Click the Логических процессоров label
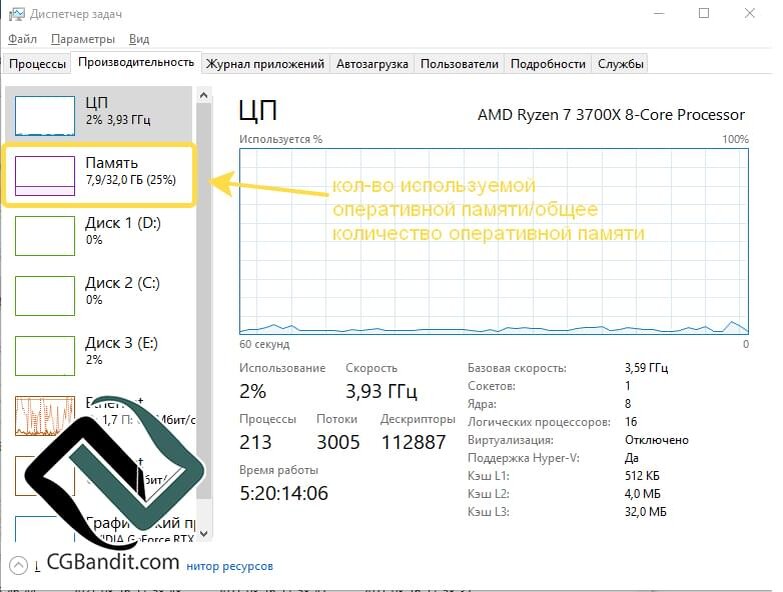The image size is (783, 592). tap(539, 422)
